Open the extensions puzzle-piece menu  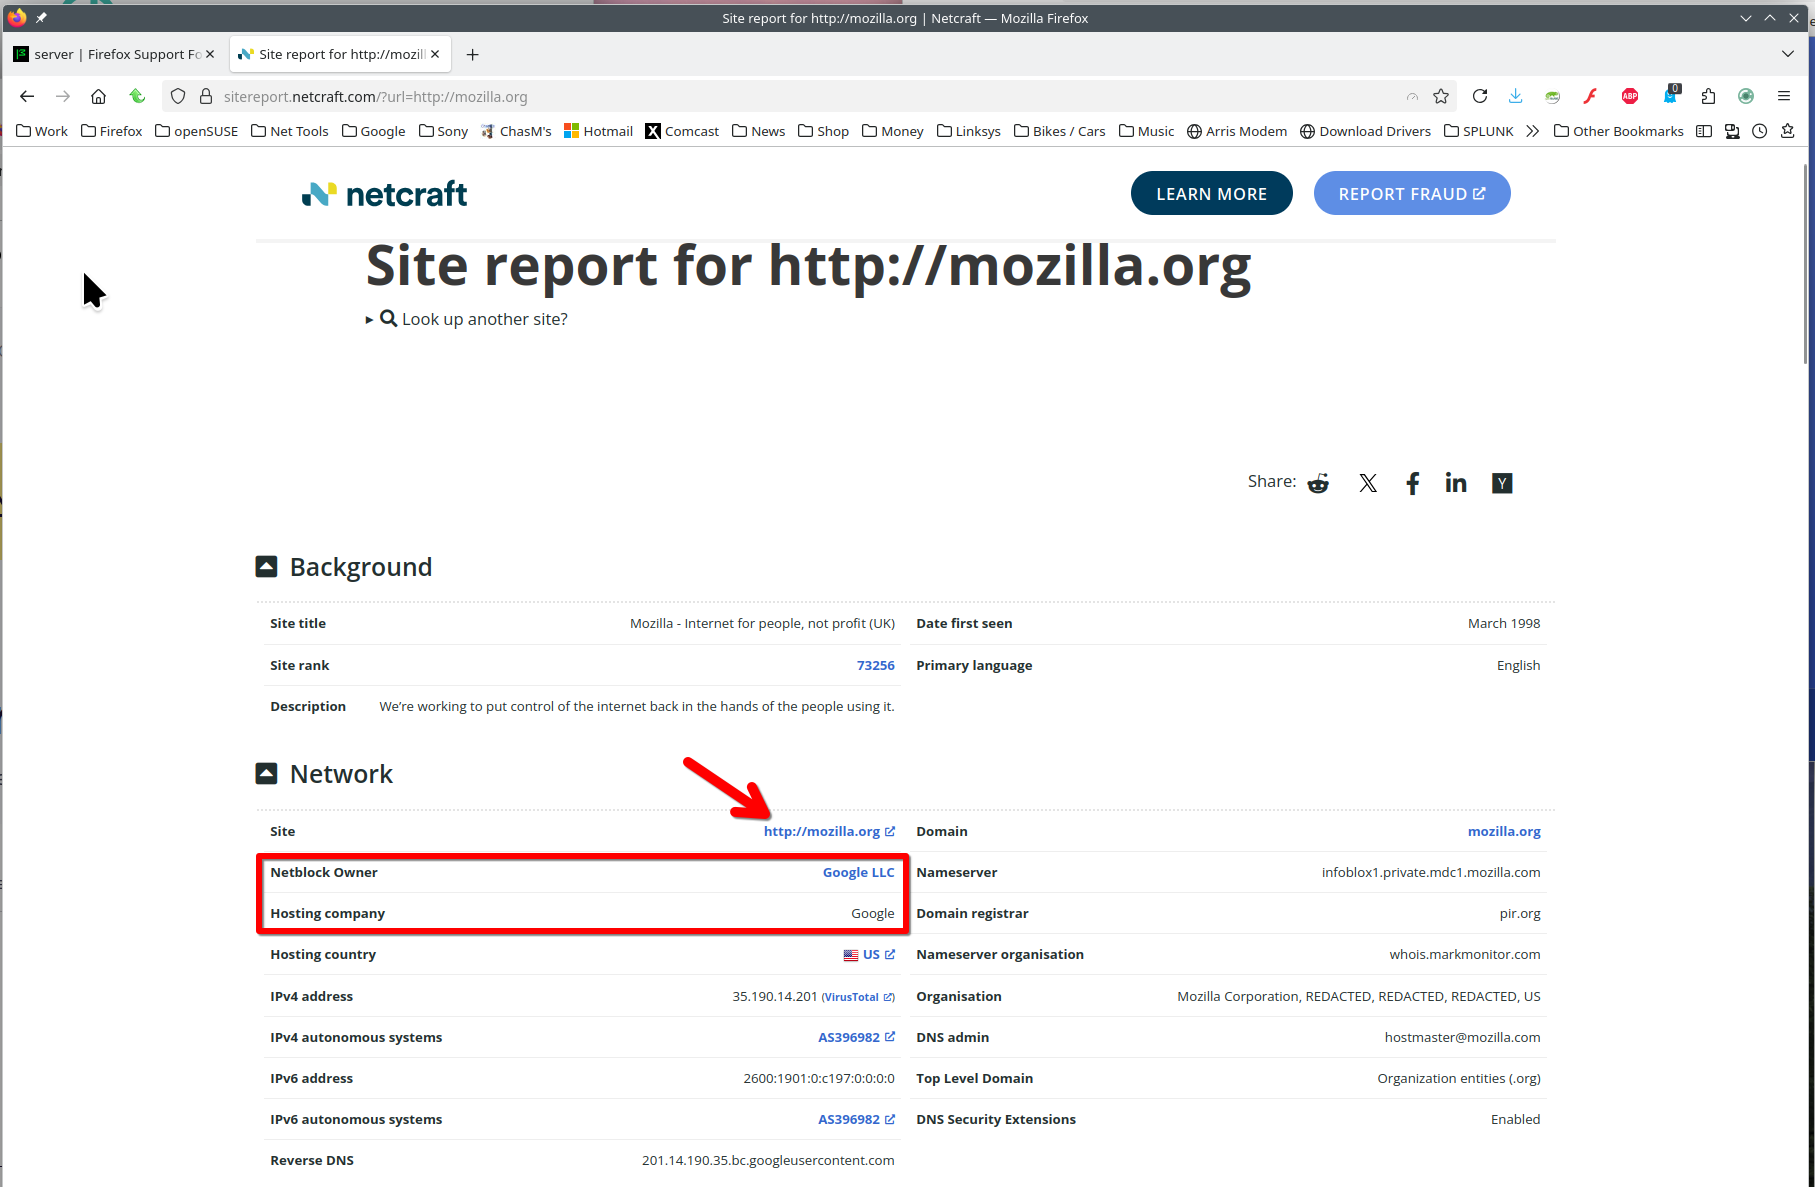click(1708, 96)
